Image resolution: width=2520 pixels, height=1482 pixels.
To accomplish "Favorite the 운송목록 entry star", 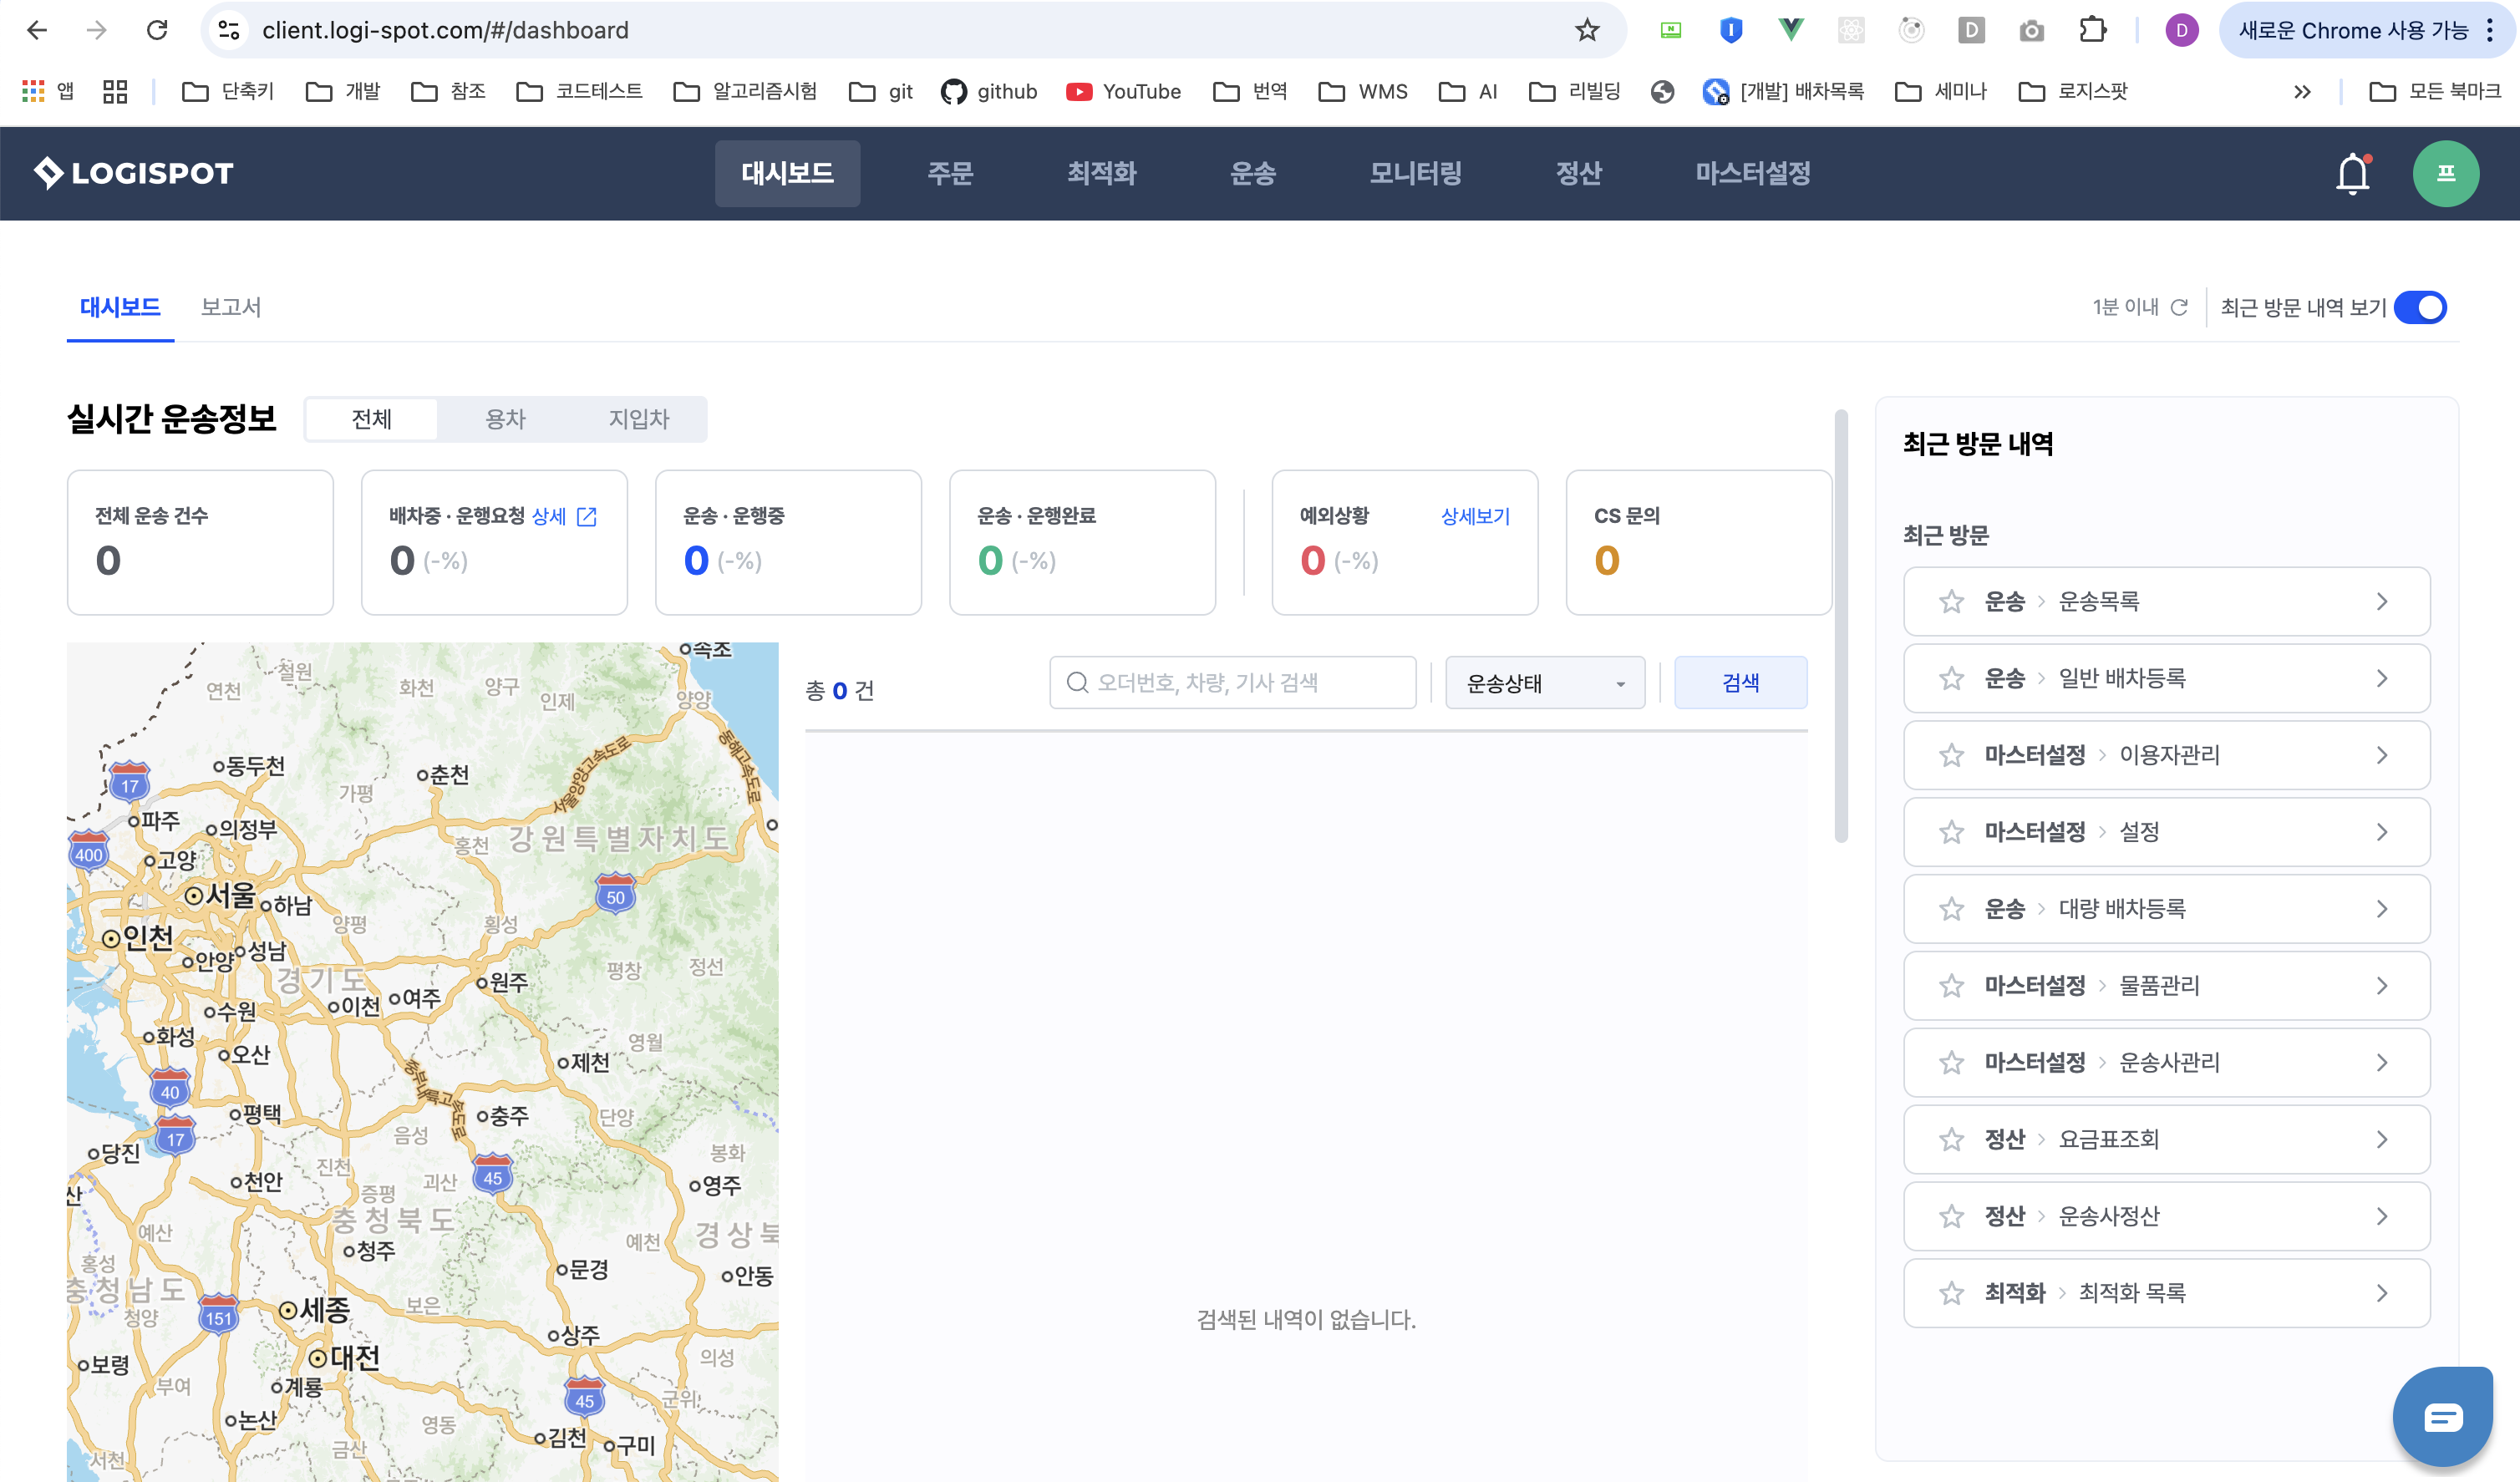I will click(1951, 602).
